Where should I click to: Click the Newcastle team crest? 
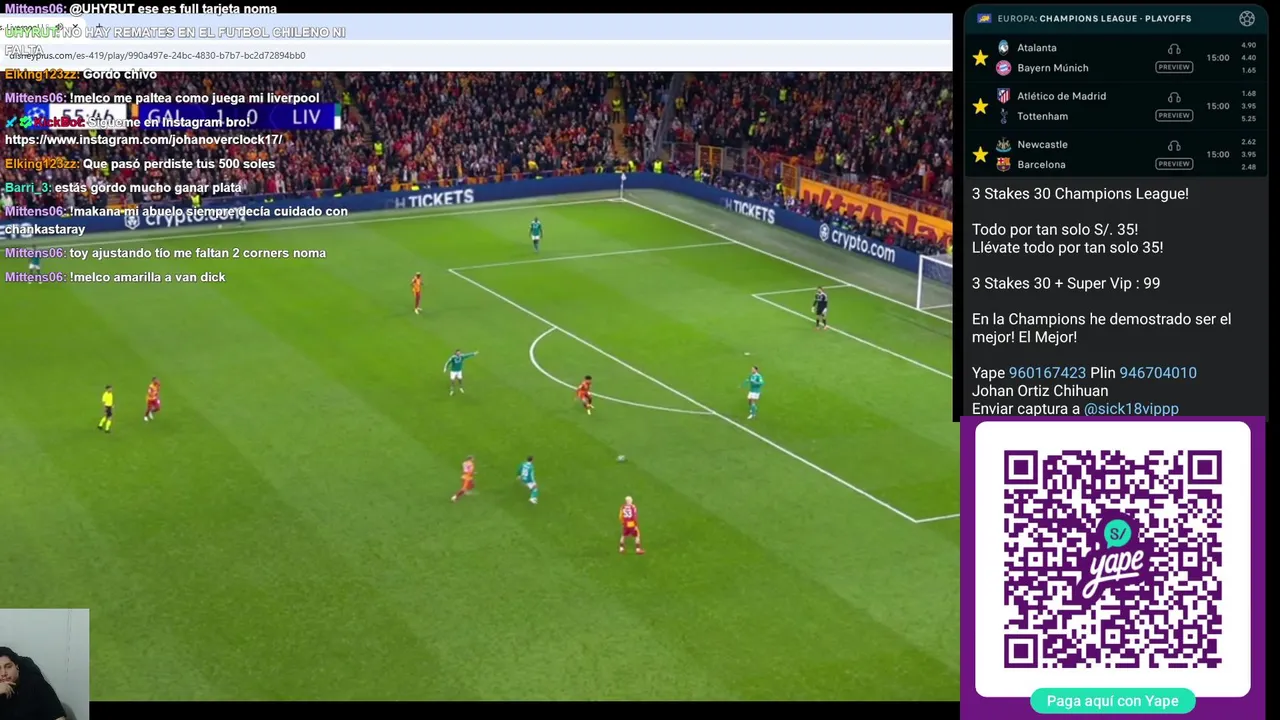click(x=1003, y=144)
